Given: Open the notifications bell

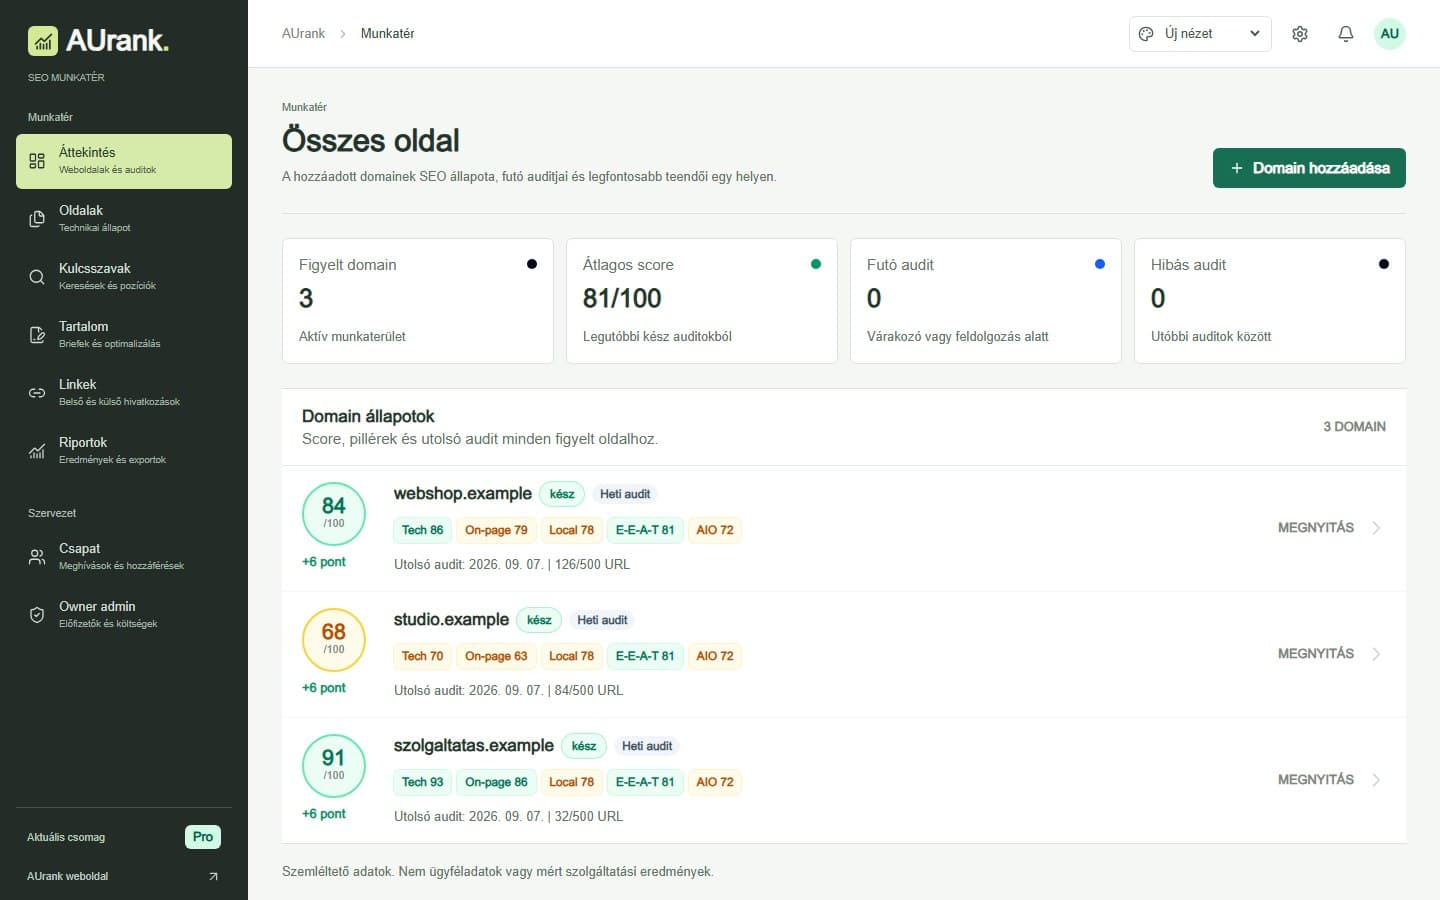Looking at the screenshot, I should point(1346,34).
